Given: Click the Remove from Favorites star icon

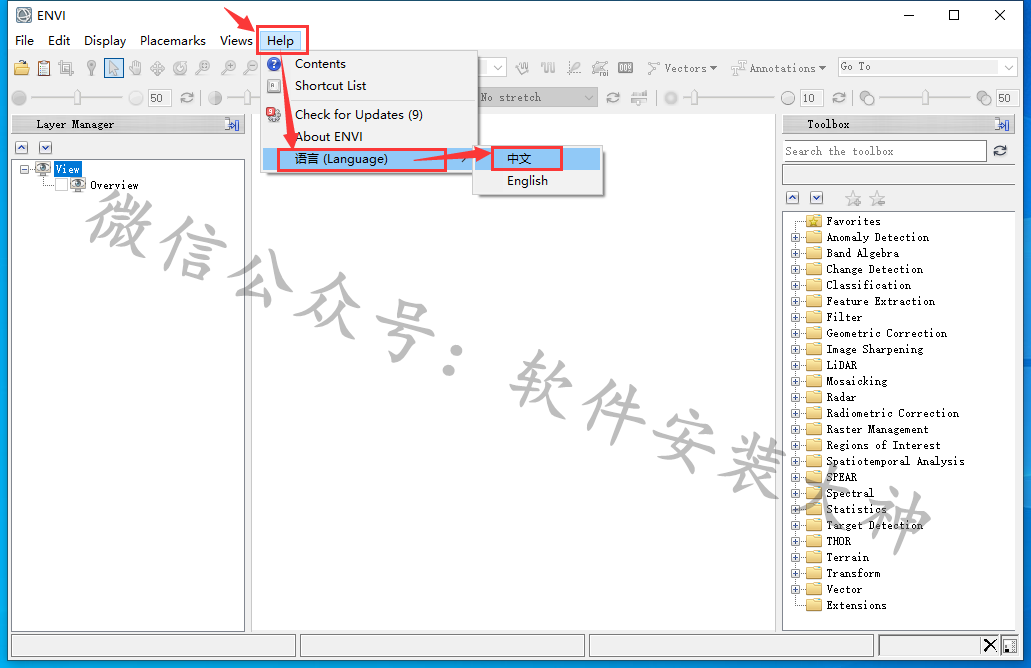Looking at the screenshot, I should [877, 199].
